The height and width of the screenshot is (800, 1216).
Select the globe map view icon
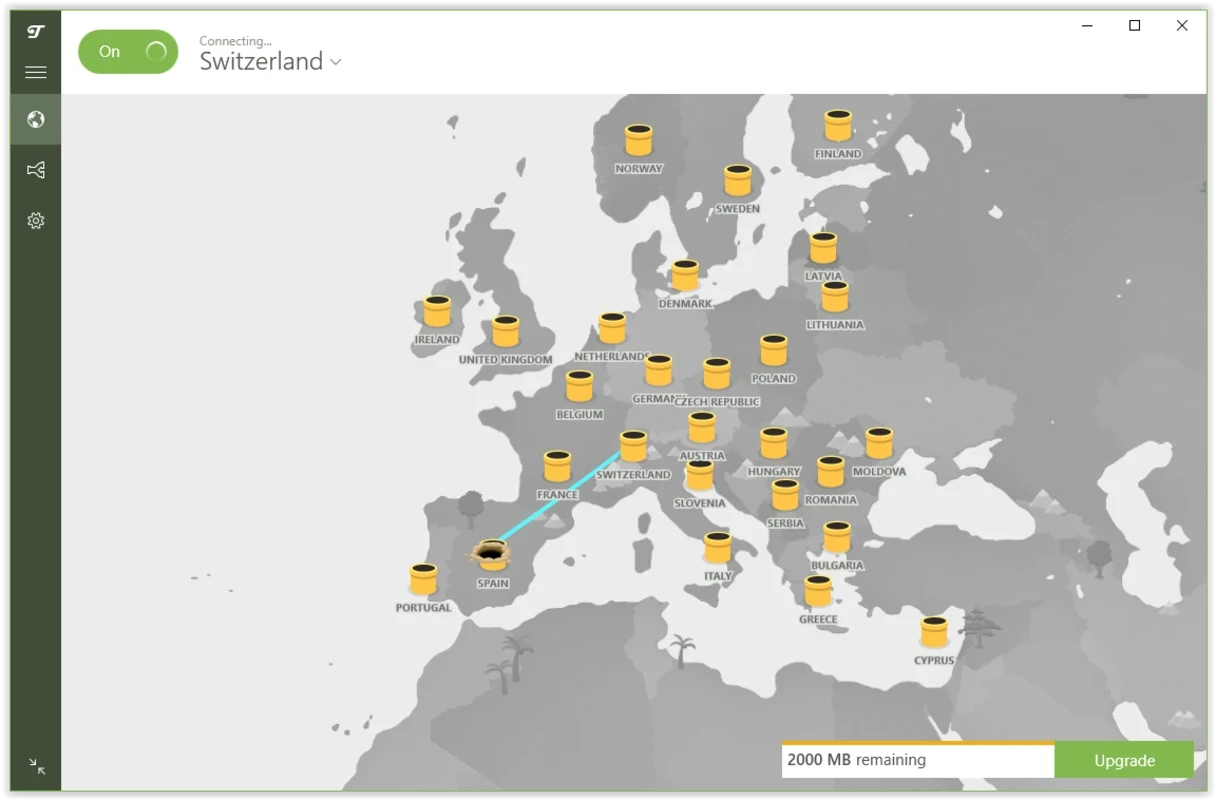click(x=36, y=120)
